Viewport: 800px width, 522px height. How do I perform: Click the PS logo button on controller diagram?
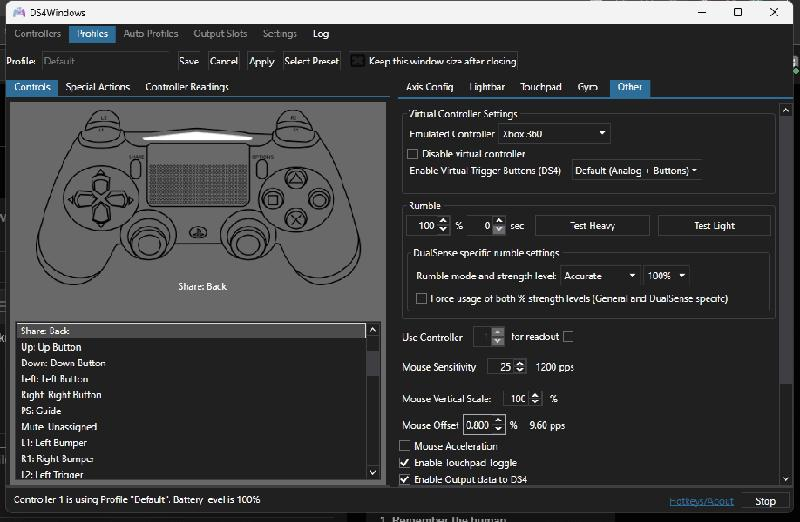pyautogui.click(x=198, y=232)
